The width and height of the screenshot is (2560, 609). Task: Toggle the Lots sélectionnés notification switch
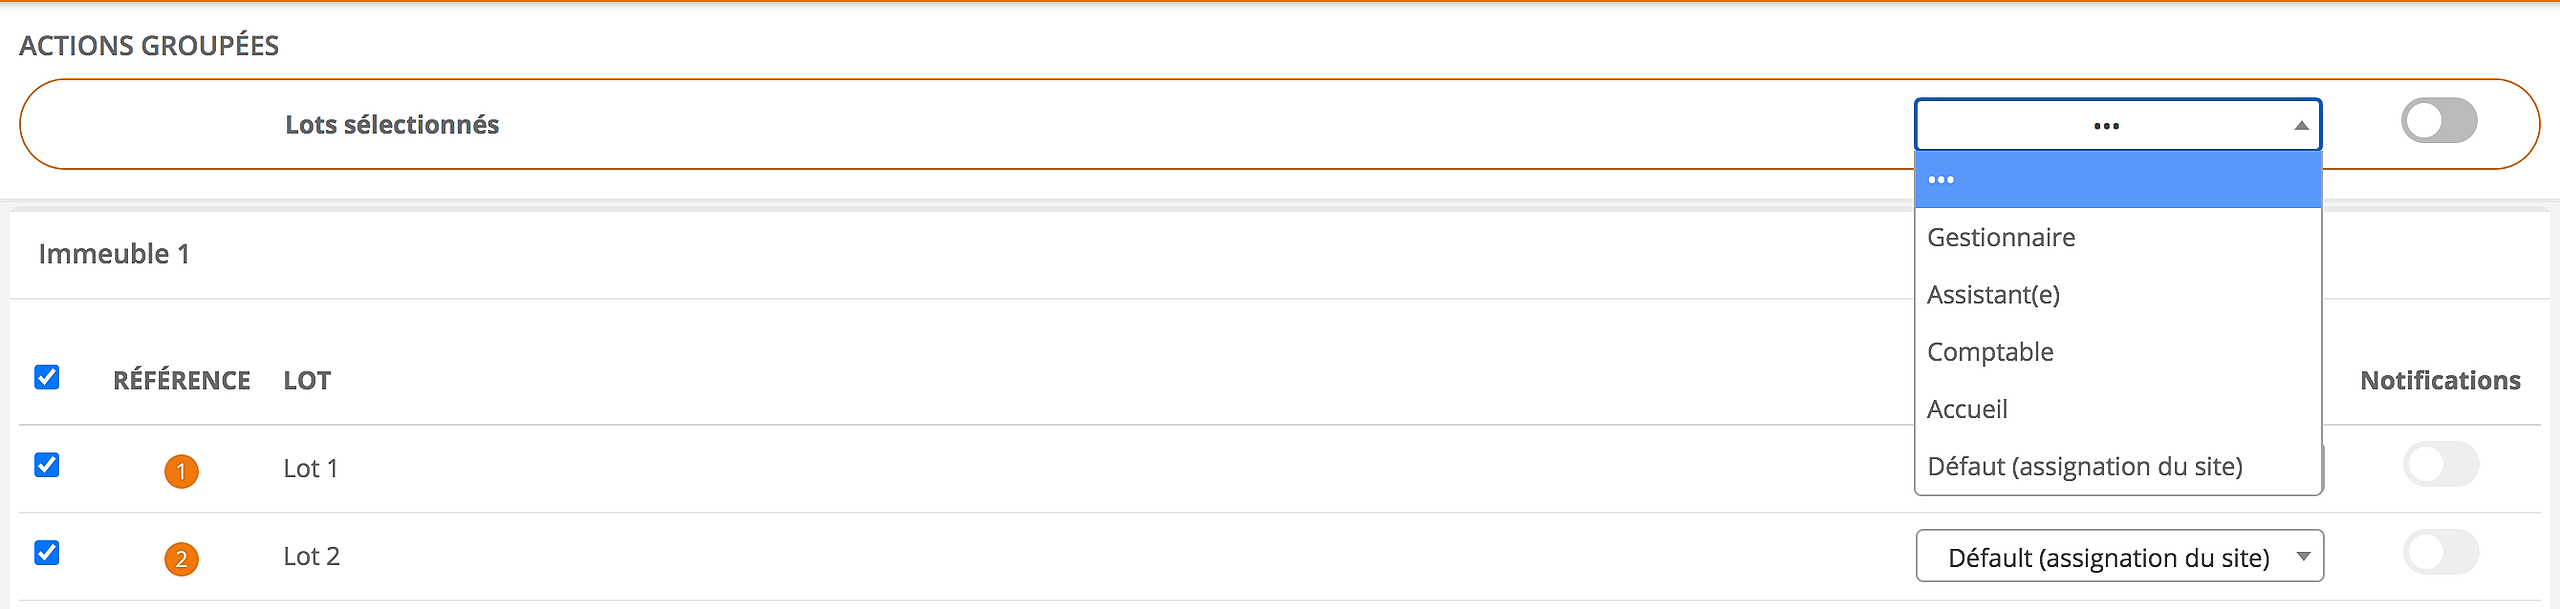click(2439, 122)
